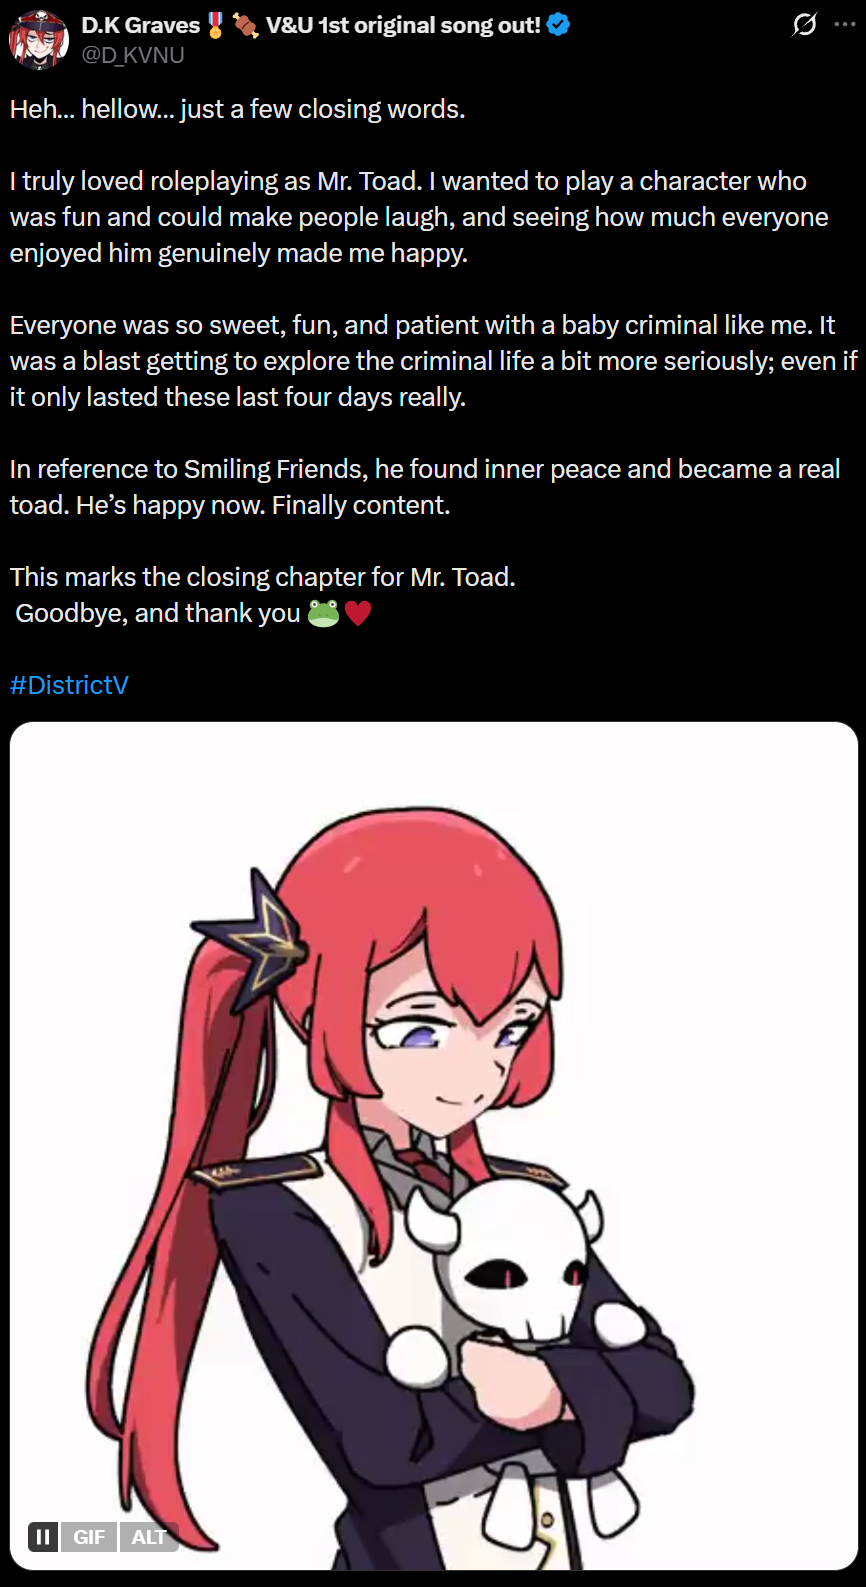Show the ALT image description
Viewport: 866px width, 1587px height.
point(149,1537)
